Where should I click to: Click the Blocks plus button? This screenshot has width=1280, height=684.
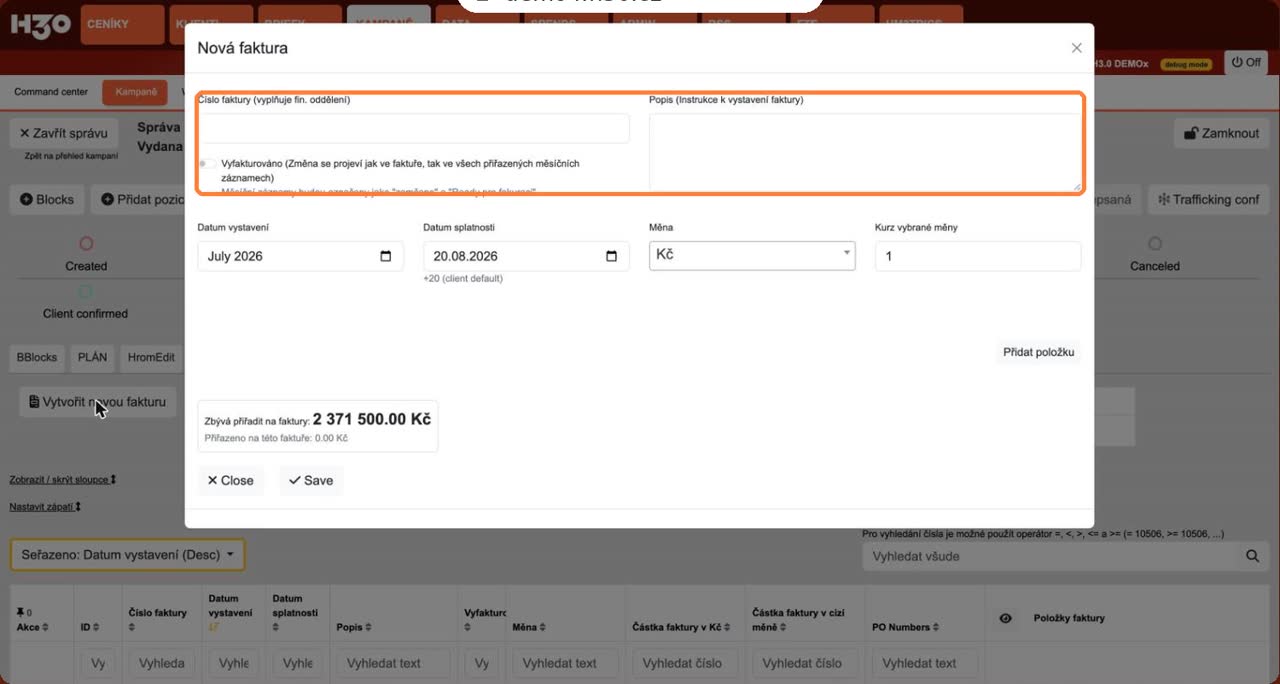pos(47,199)
